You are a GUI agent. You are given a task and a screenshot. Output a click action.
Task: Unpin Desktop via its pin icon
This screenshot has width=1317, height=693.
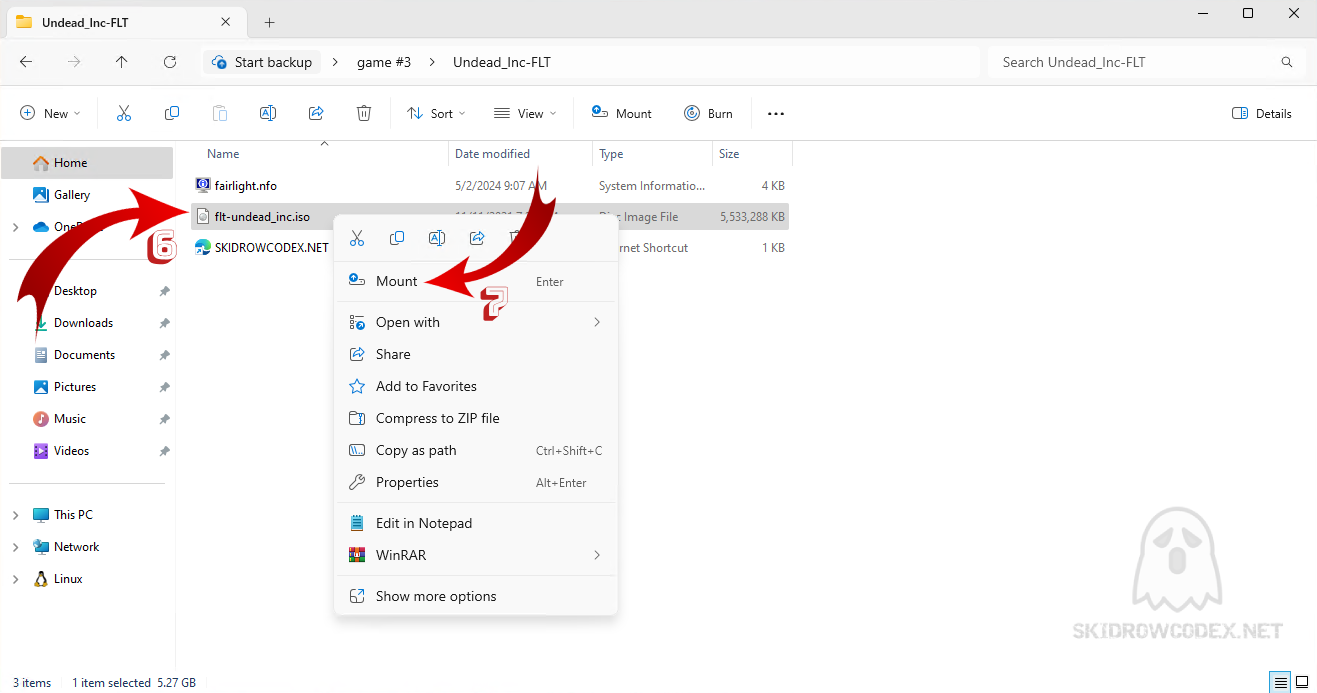click(164, 291)
